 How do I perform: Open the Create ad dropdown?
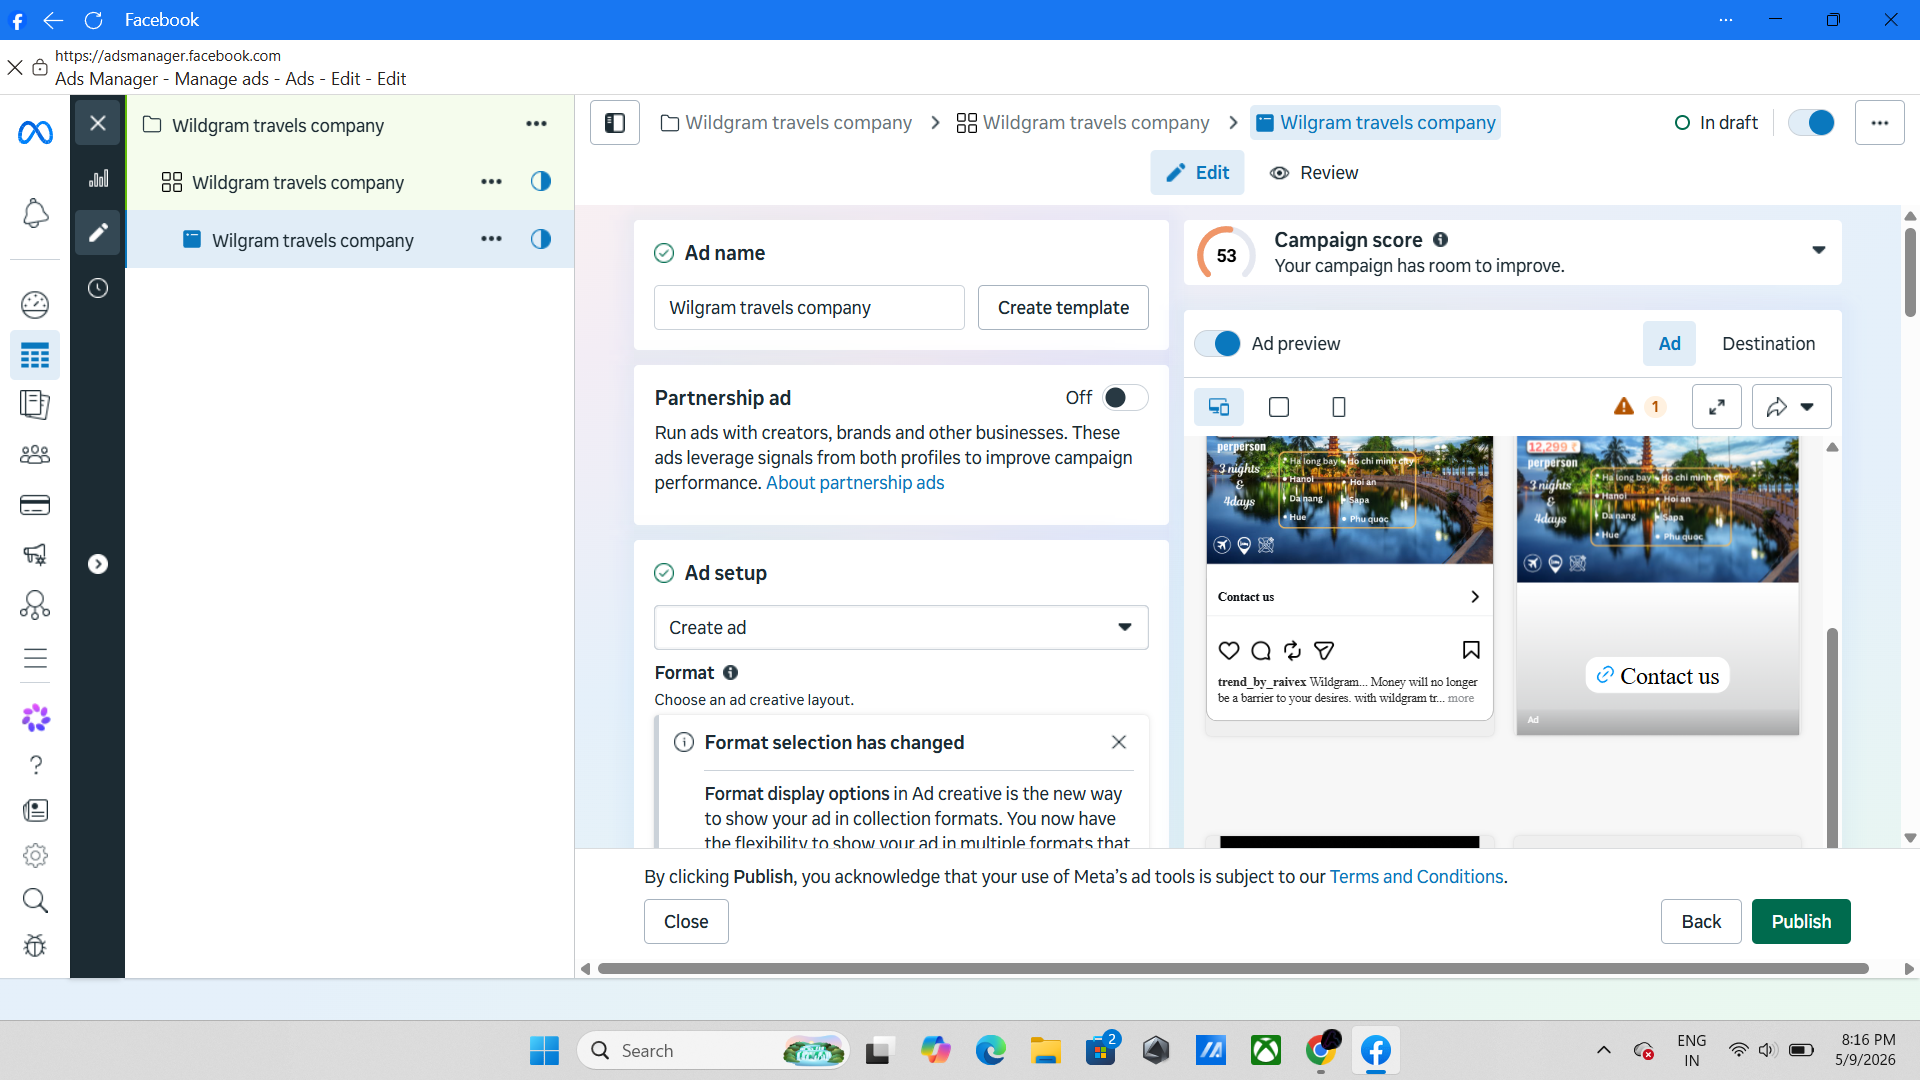click(x=901, y=628)
